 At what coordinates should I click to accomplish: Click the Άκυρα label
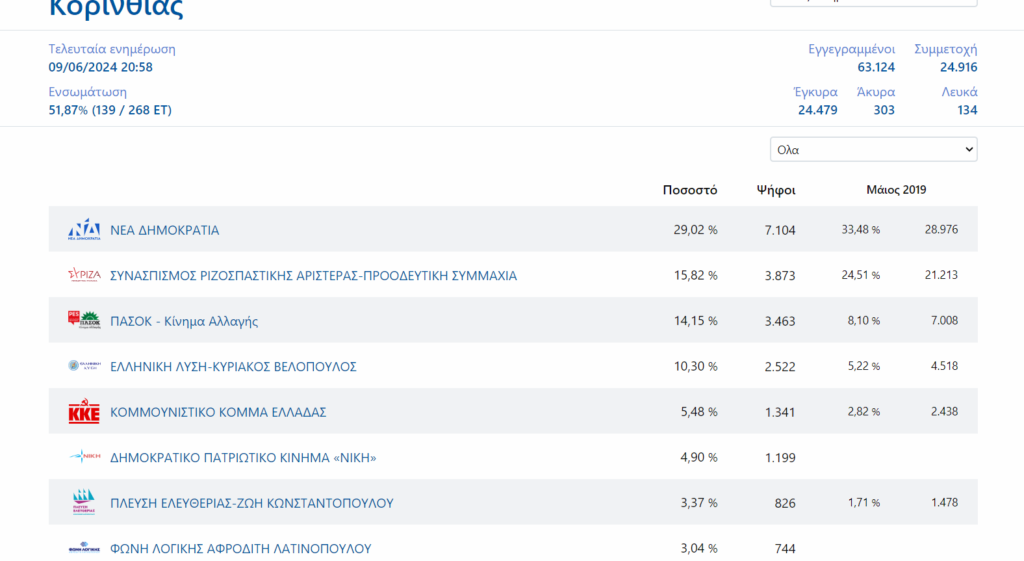click(876, 92)
